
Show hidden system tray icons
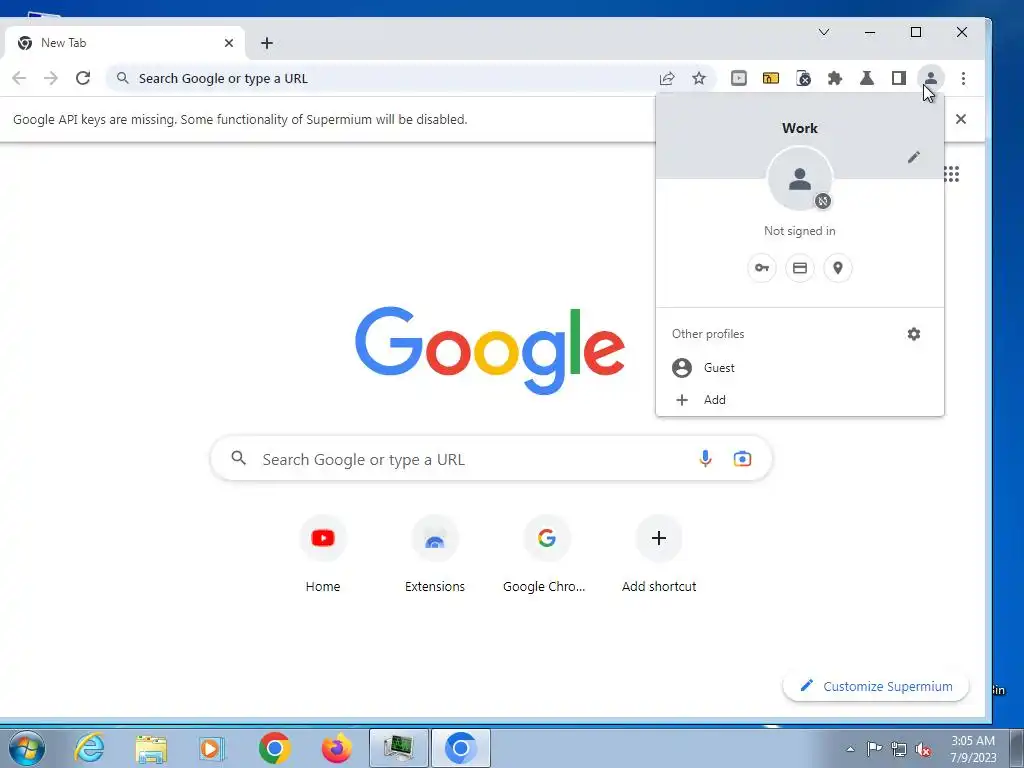tap(850, 749)
